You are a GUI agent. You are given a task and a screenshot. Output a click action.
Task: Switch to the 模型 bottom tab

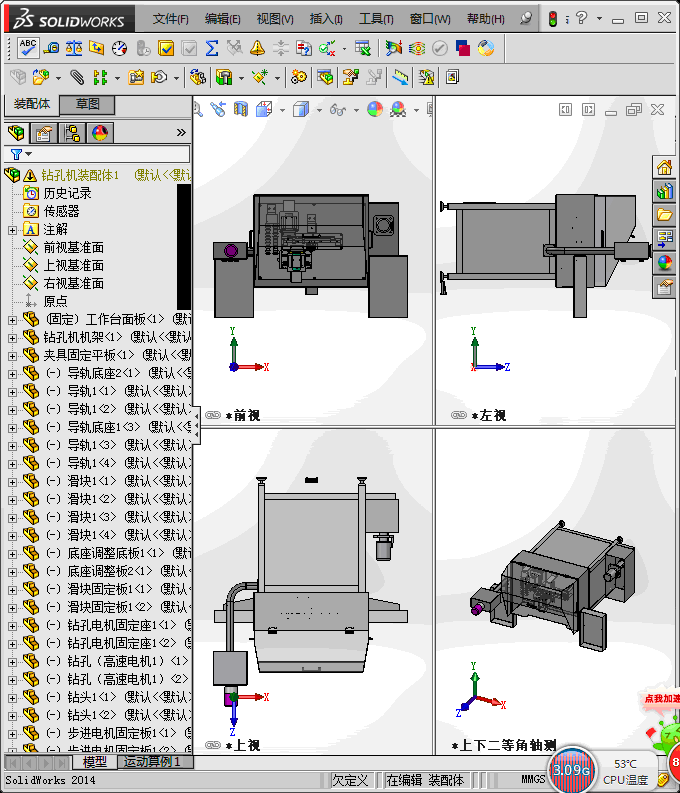point(94,762)
